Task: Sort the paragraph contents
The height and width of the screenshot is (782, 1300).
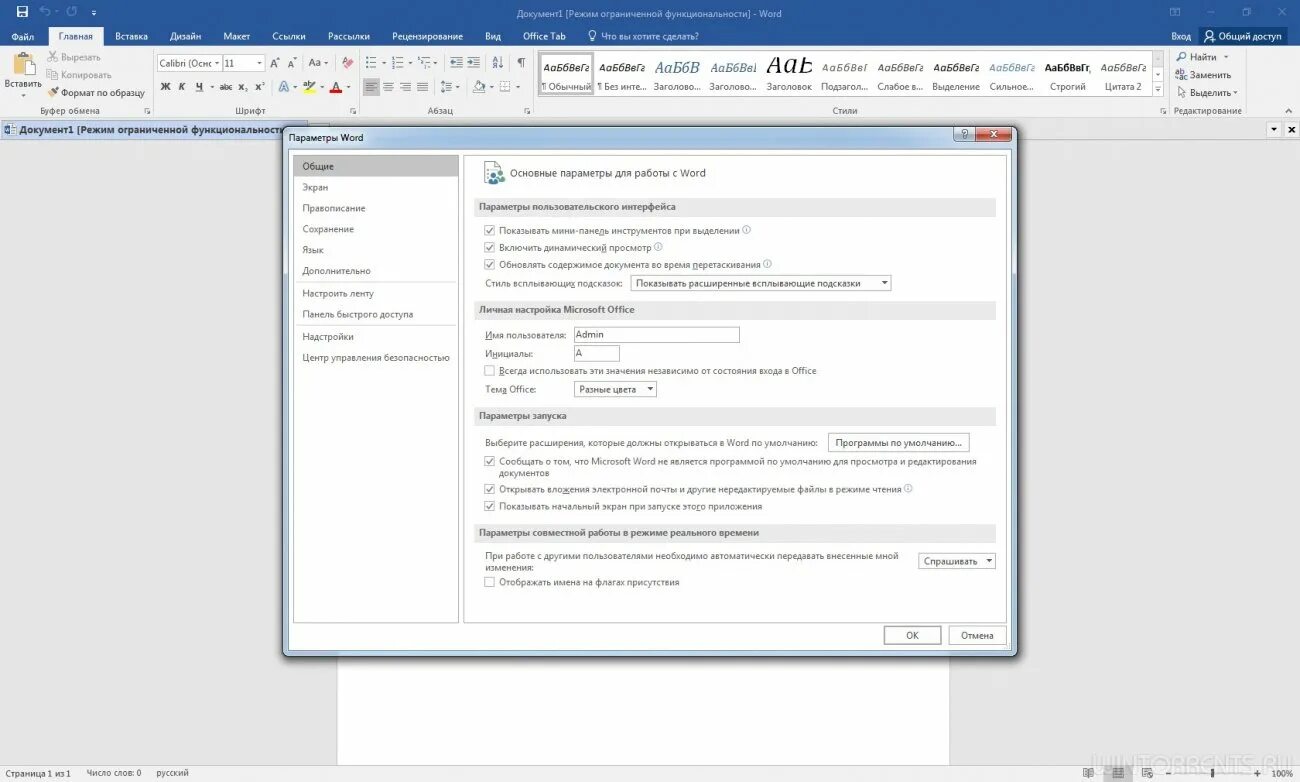Action: tap(498, 63)
